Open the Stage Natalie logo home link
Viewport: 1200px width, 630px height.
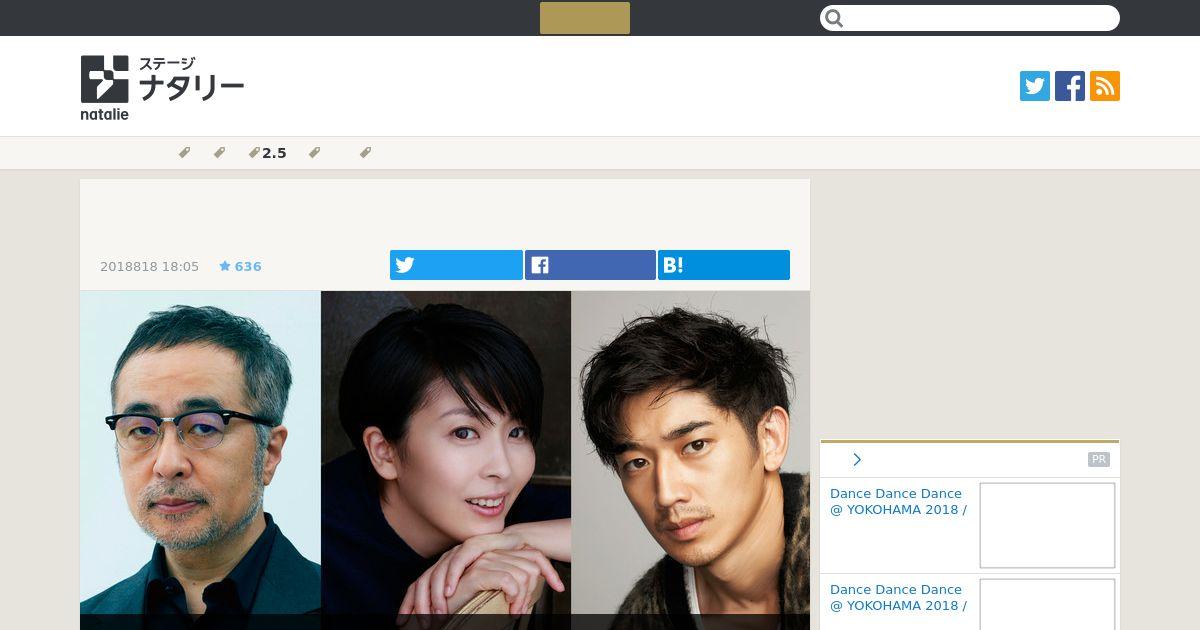coord(162,87)
